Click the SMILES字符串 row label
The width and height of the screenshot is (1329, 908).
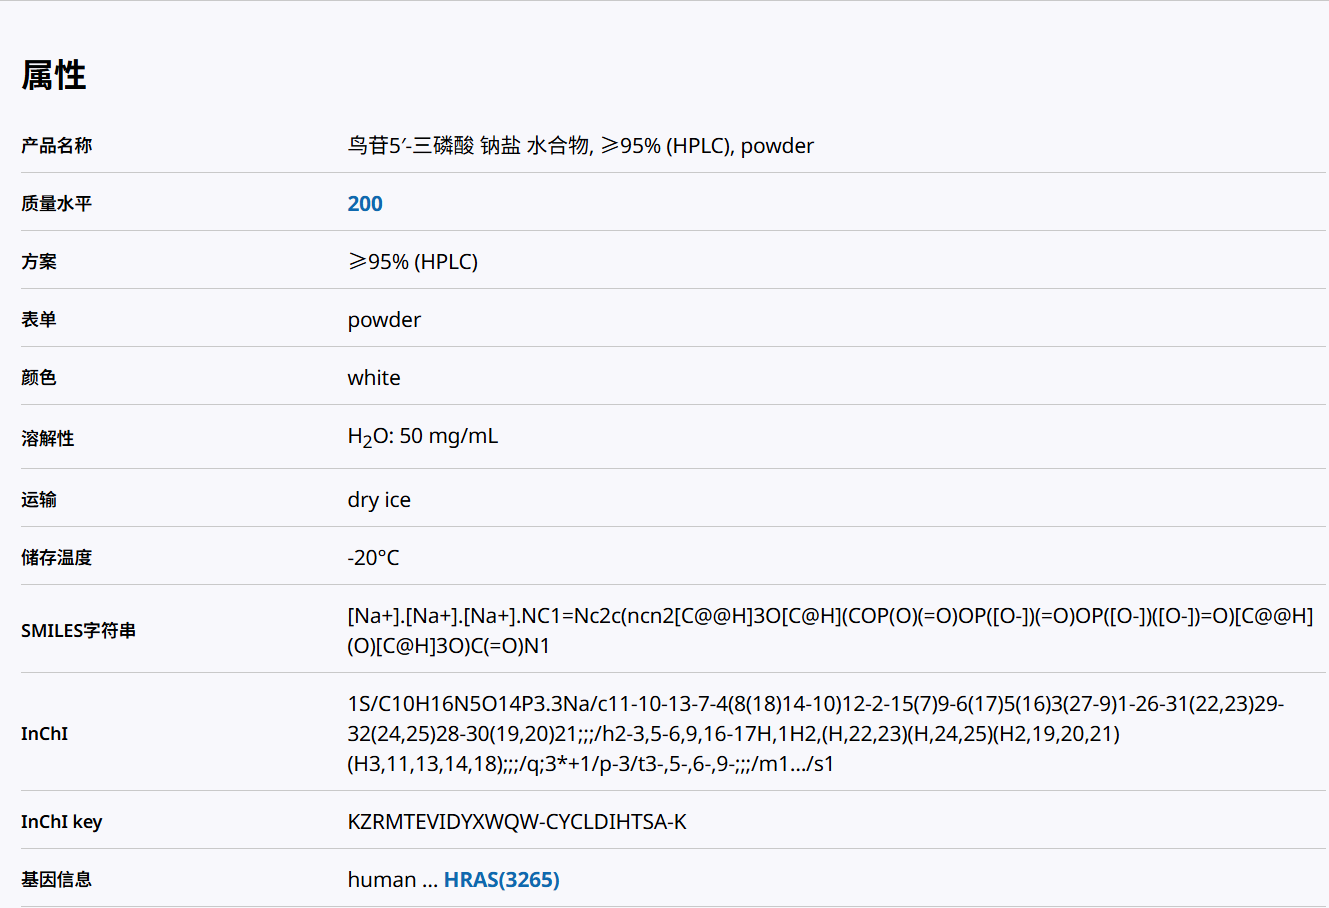pyautogui.click(x=78, y=631)
